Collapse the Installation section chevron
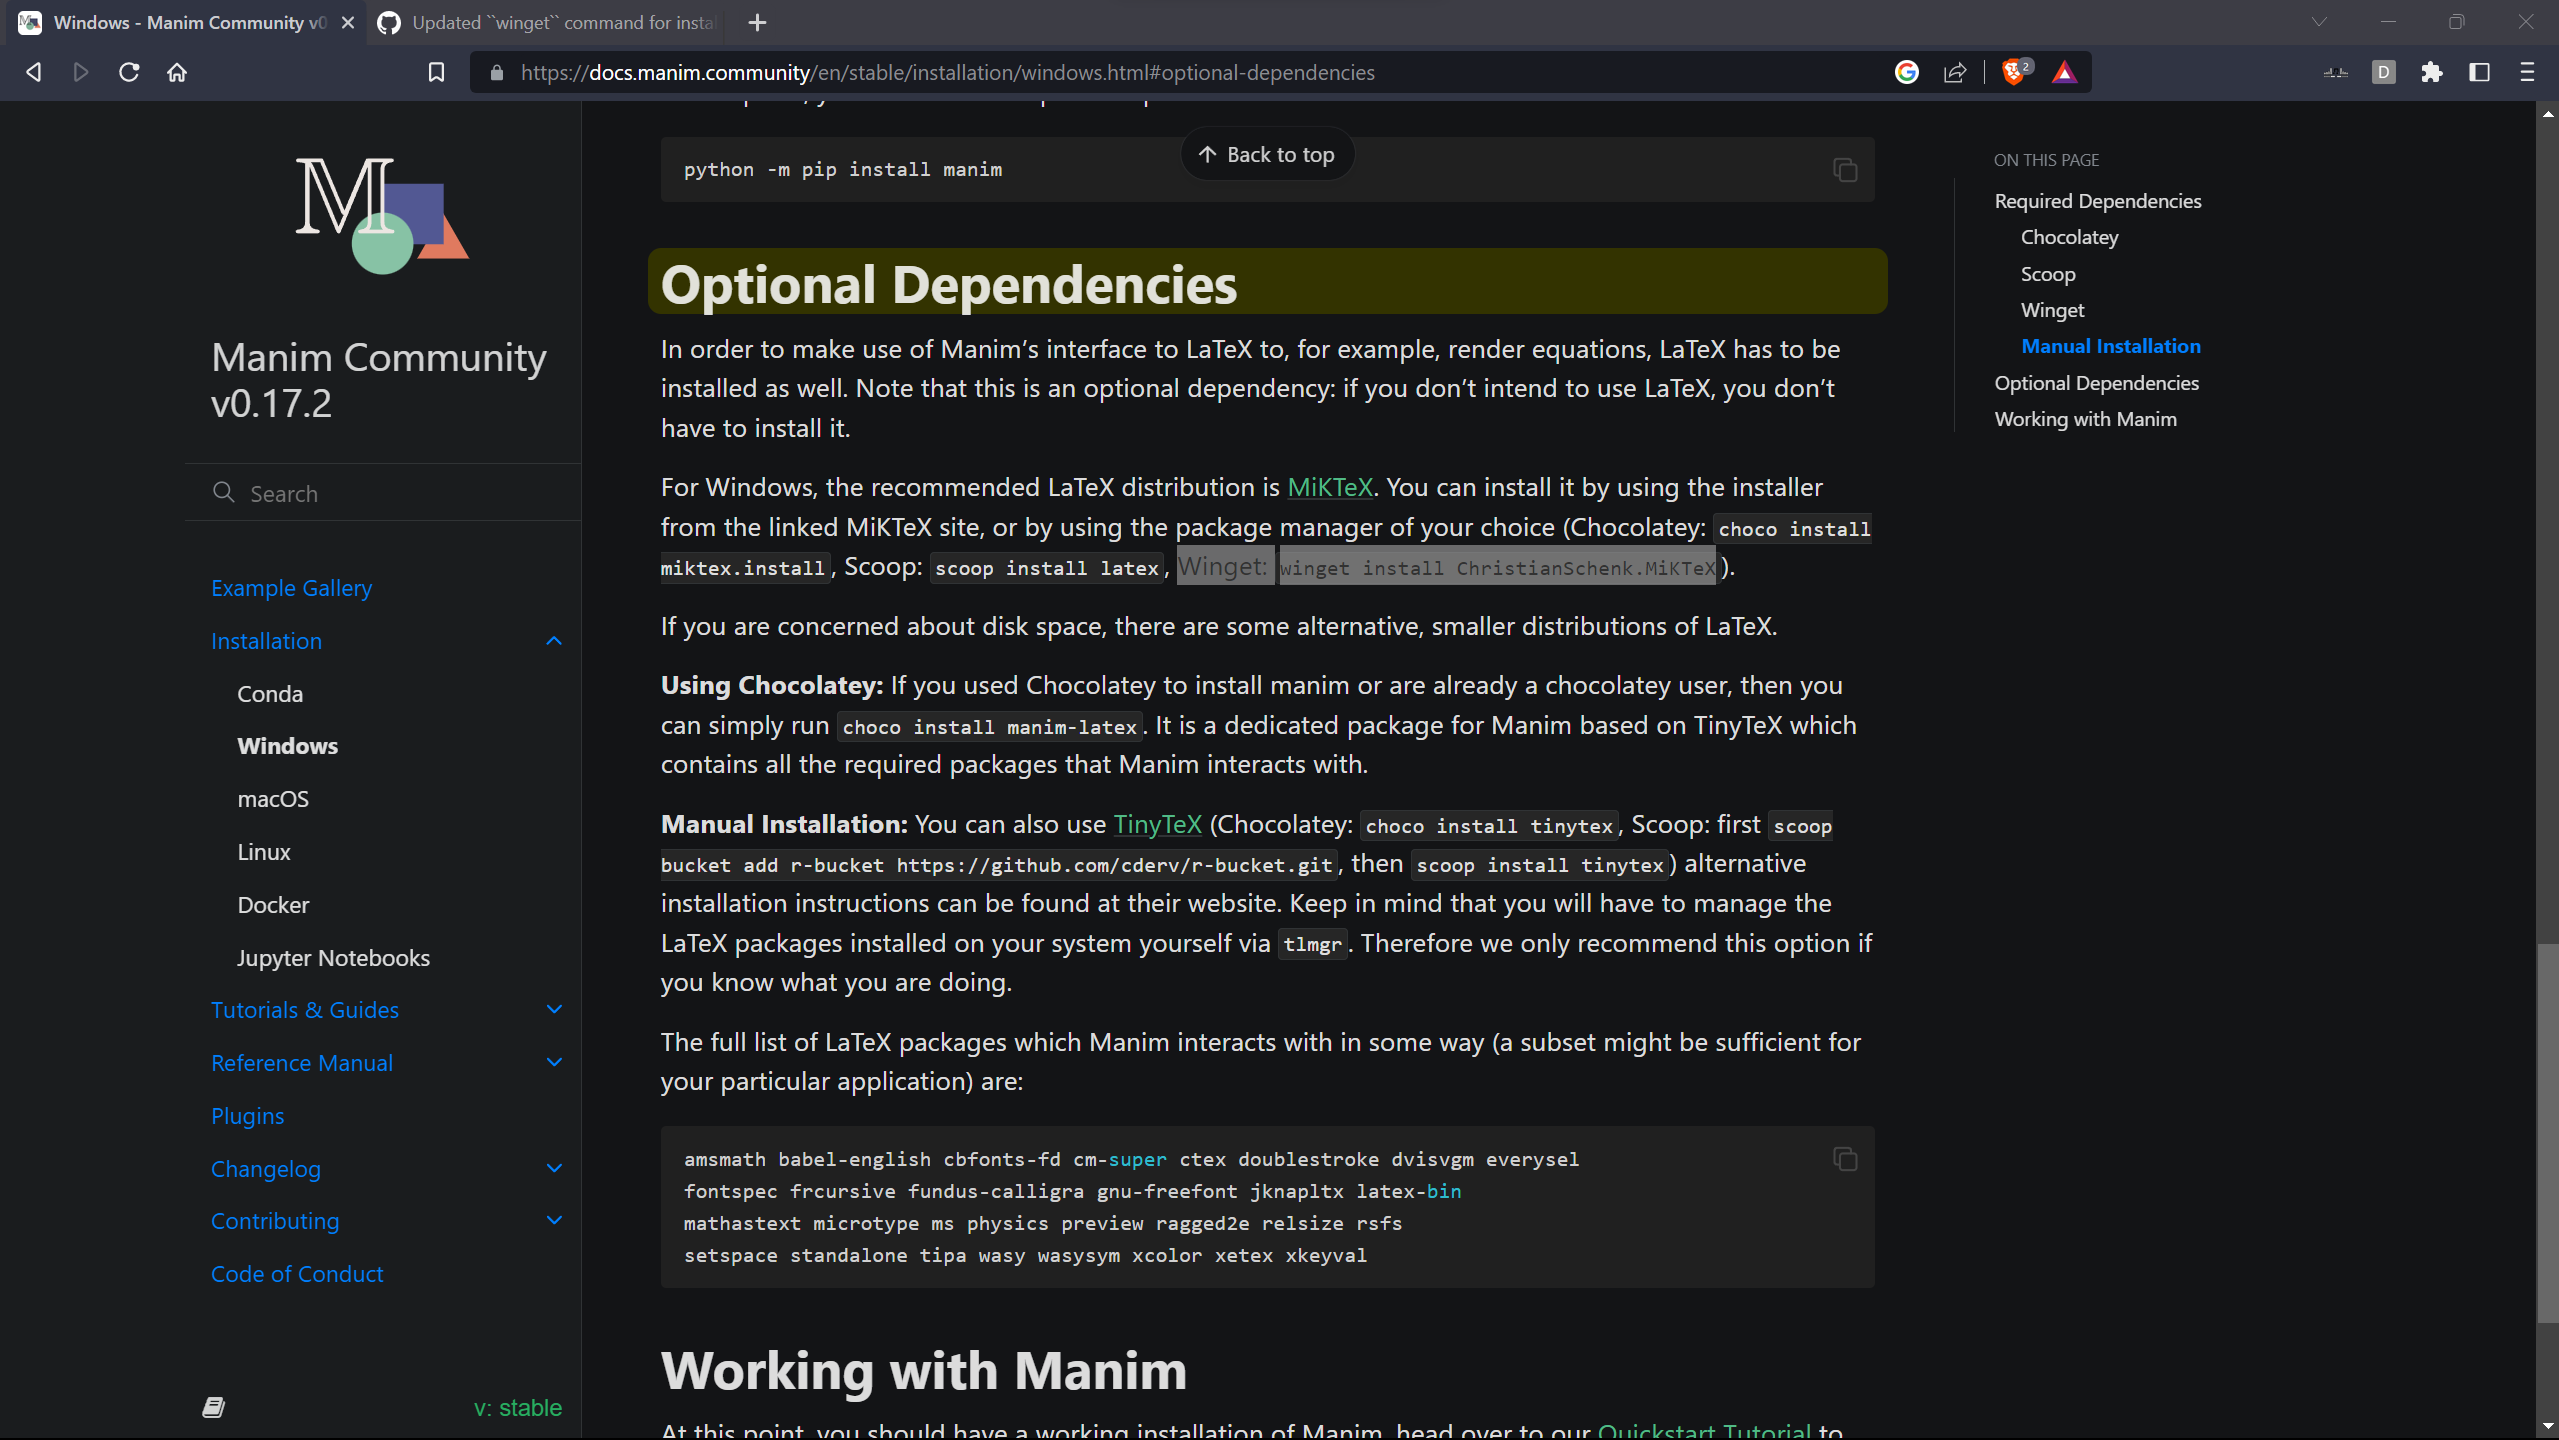Image resolution: width=2559 pixels, height=1440 pixels. [554, 641]
